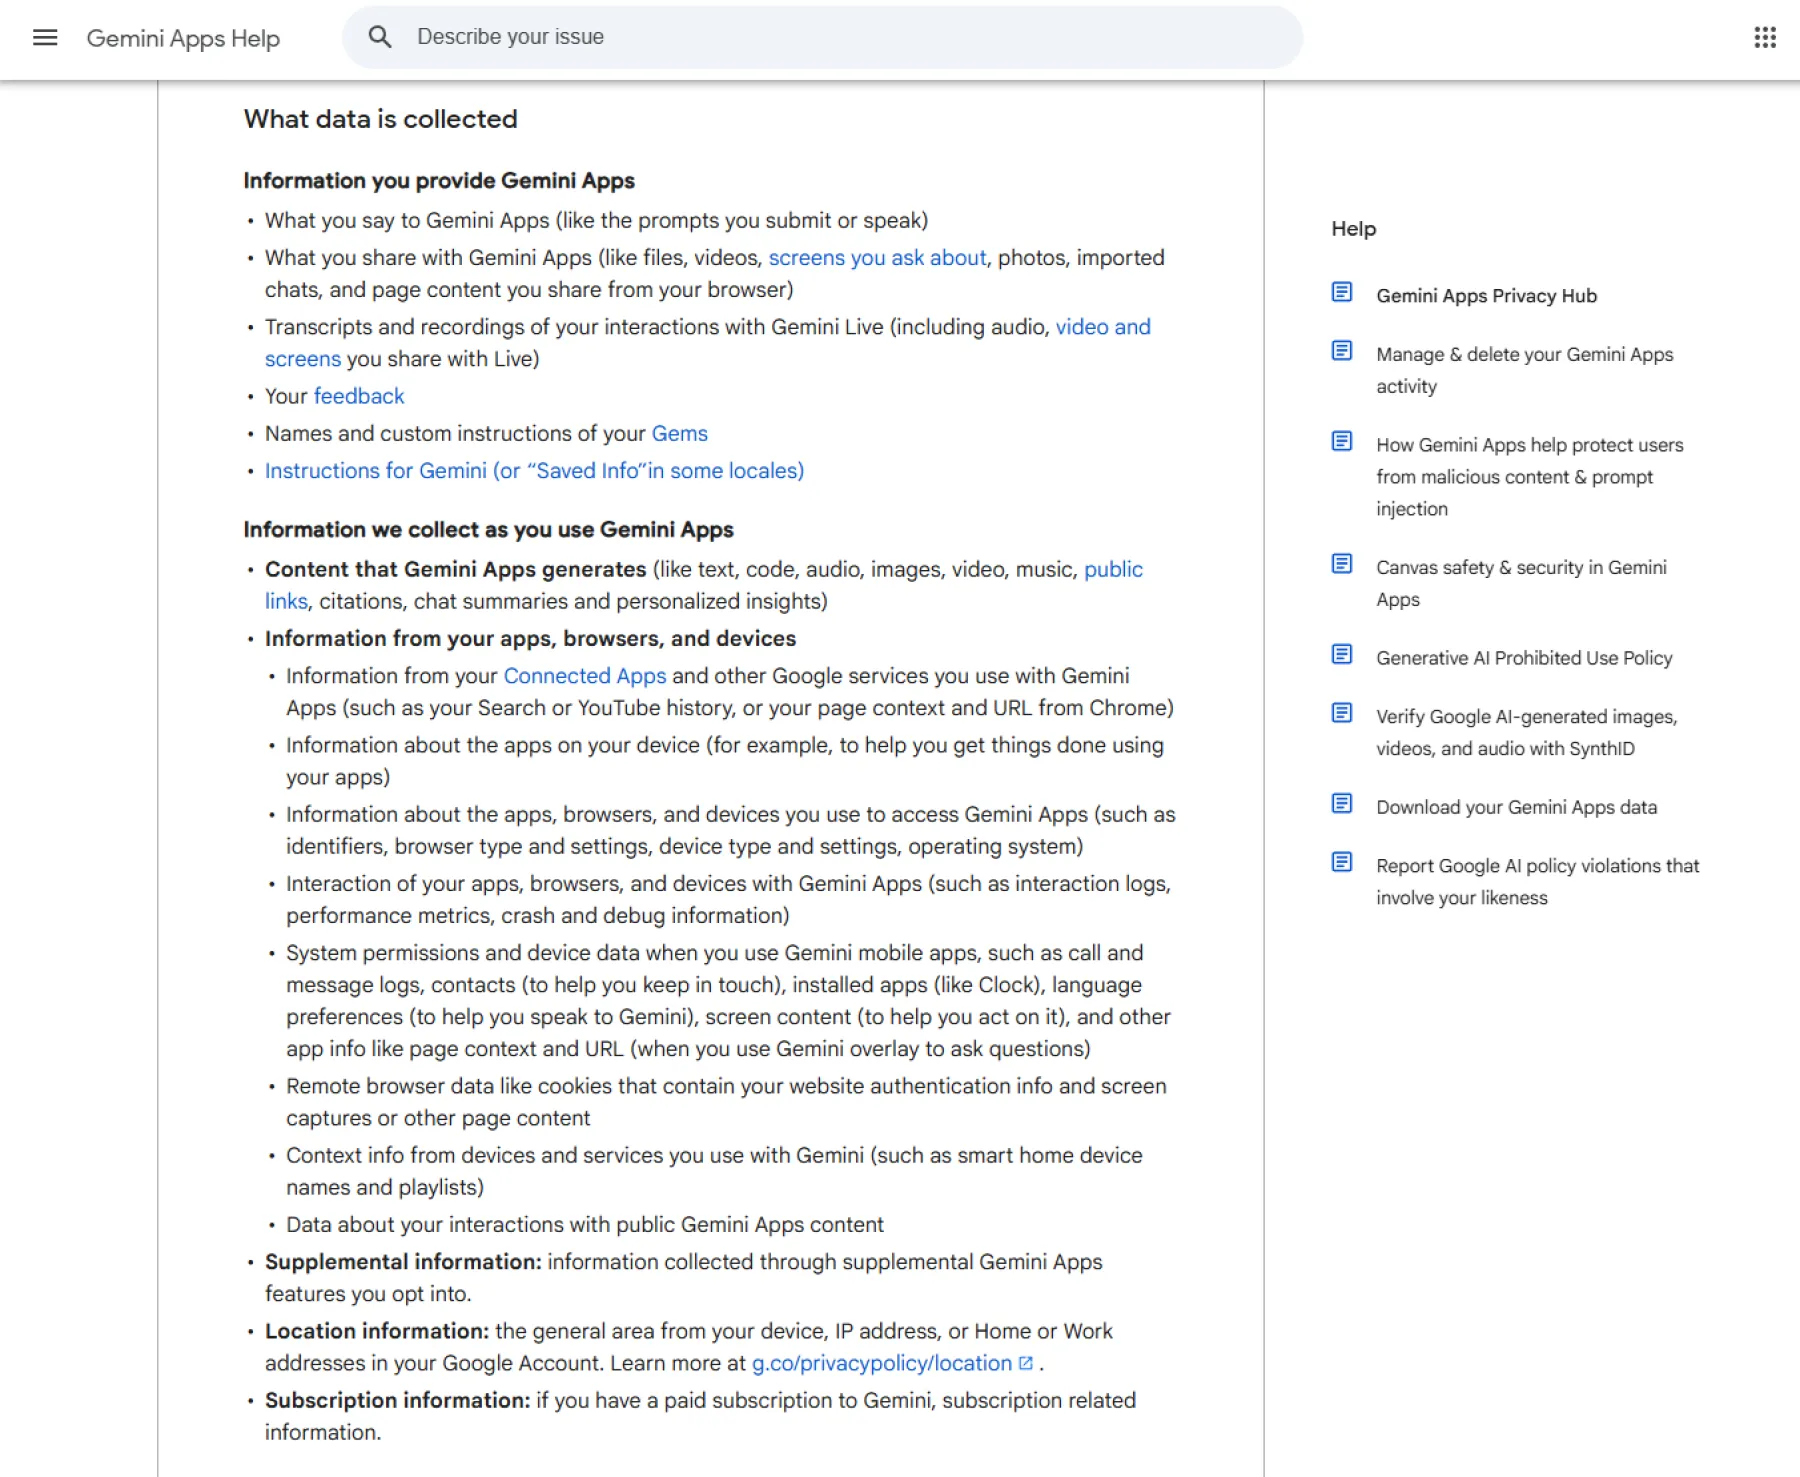Open Report Google AI policy violations article
The height and width of the screenshot is (1477, 1800).
(1537, 882)
